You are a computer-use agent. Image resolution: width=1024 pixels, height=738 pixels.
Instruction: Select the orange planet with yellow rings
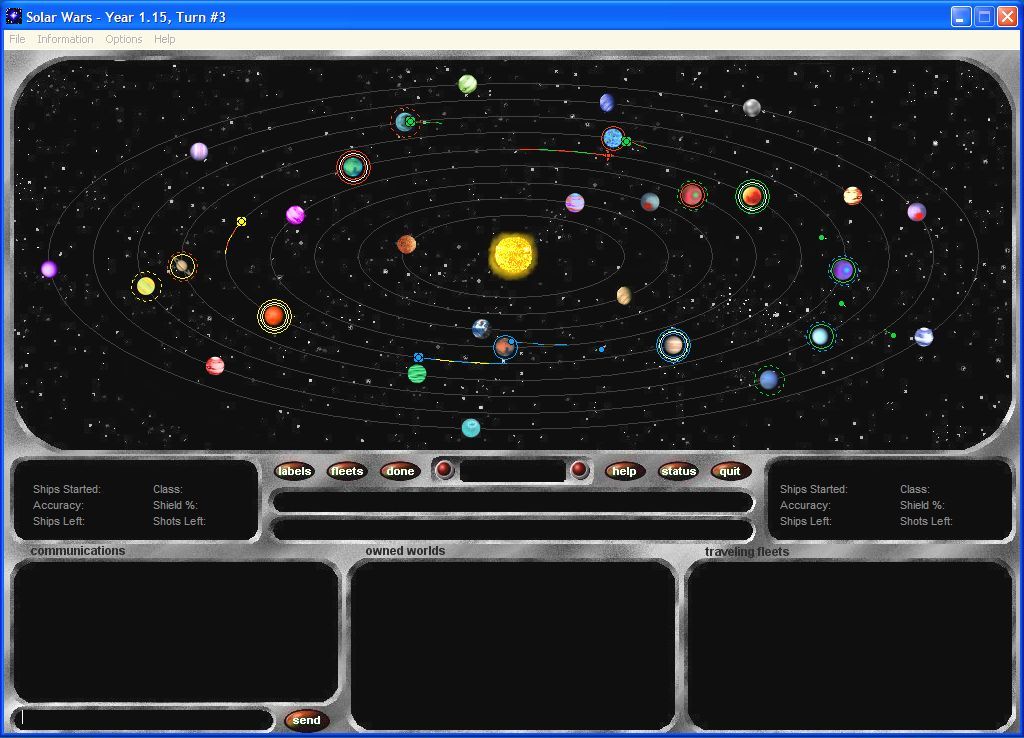274,316
